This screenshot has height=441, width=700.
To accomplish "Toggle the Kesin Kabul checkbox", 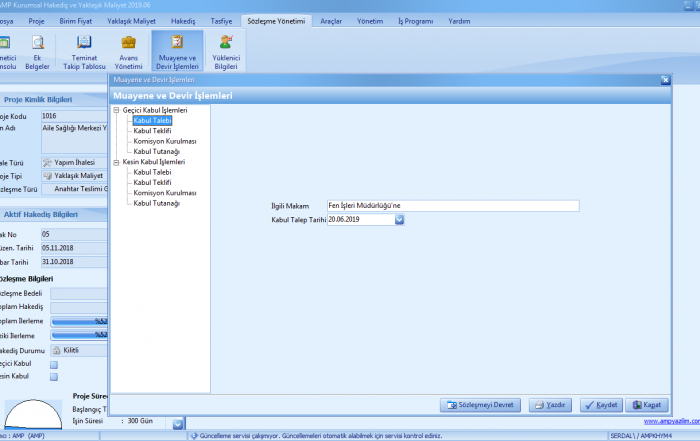I will pos(54,377).
